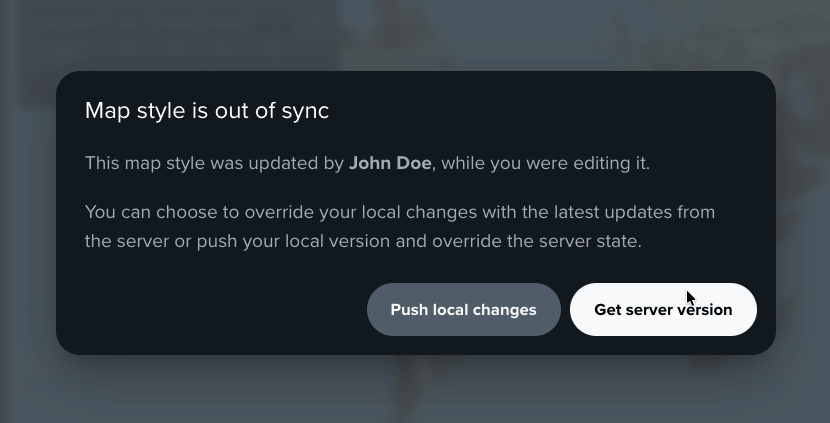Click the sentence about who updated the style
This screenshot has width=830, height=423.
367,163
